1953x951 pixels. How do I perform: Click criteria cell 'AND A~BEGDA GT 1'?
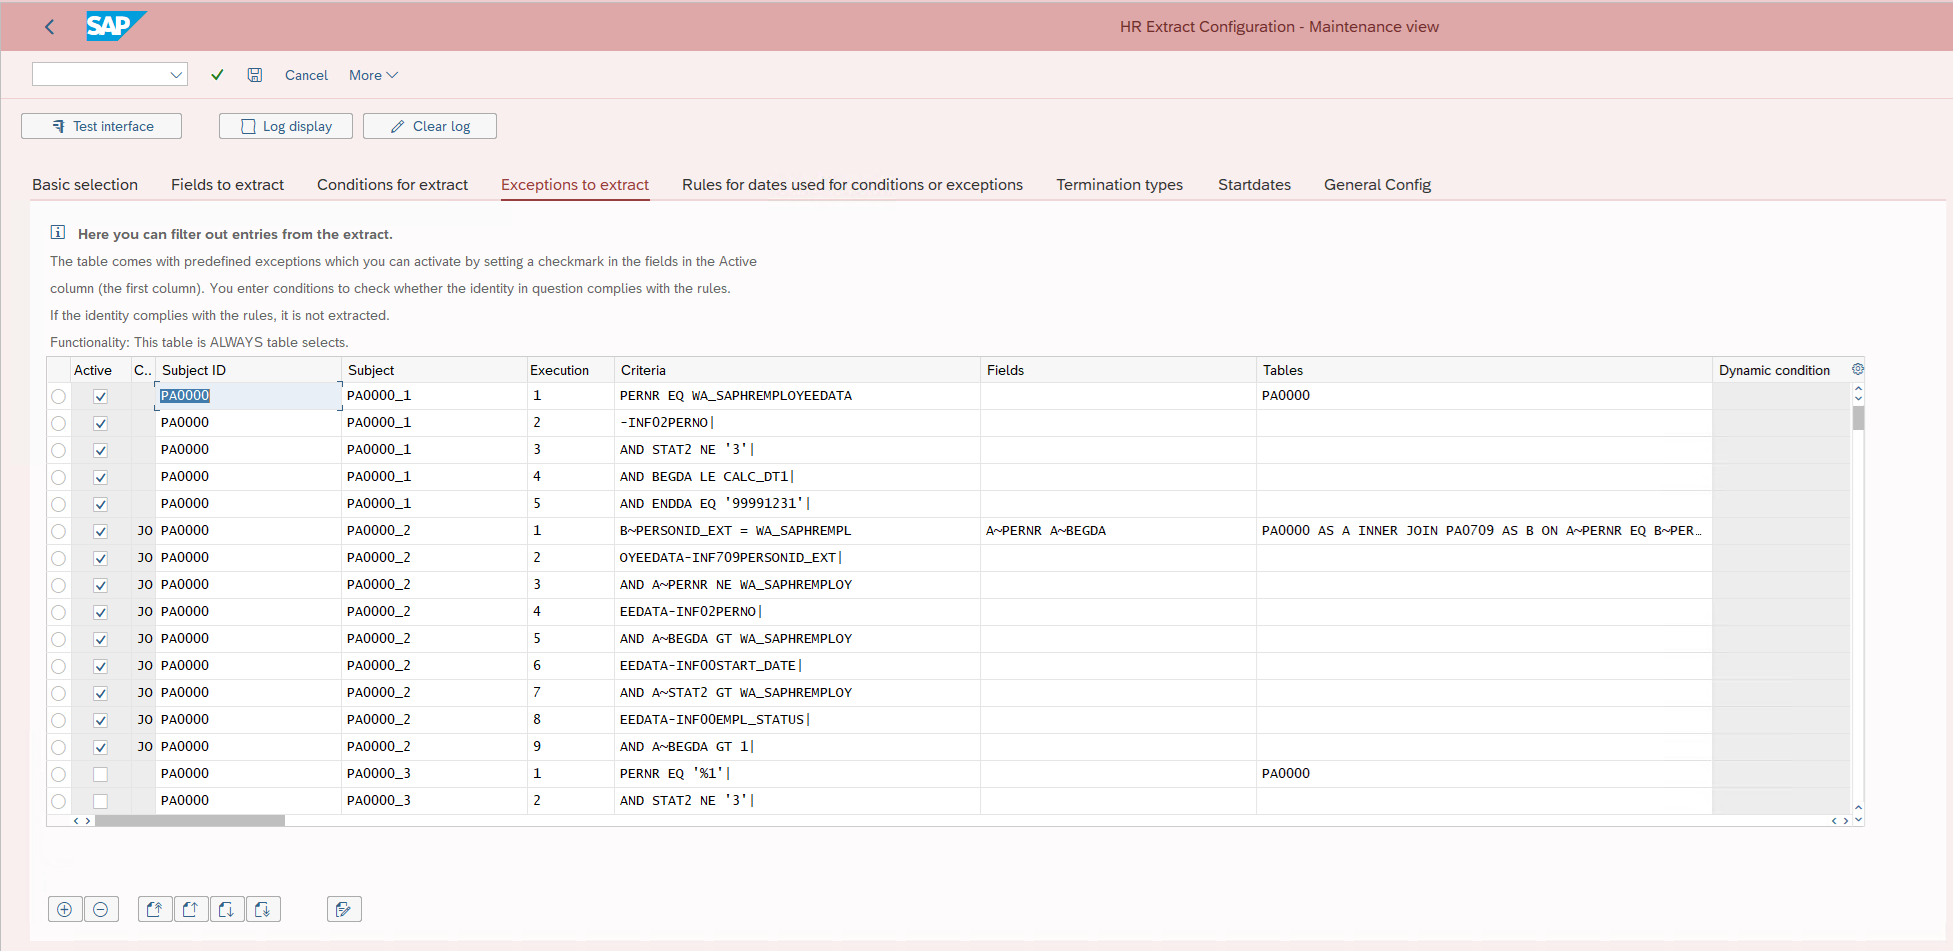tap(797, 747)
